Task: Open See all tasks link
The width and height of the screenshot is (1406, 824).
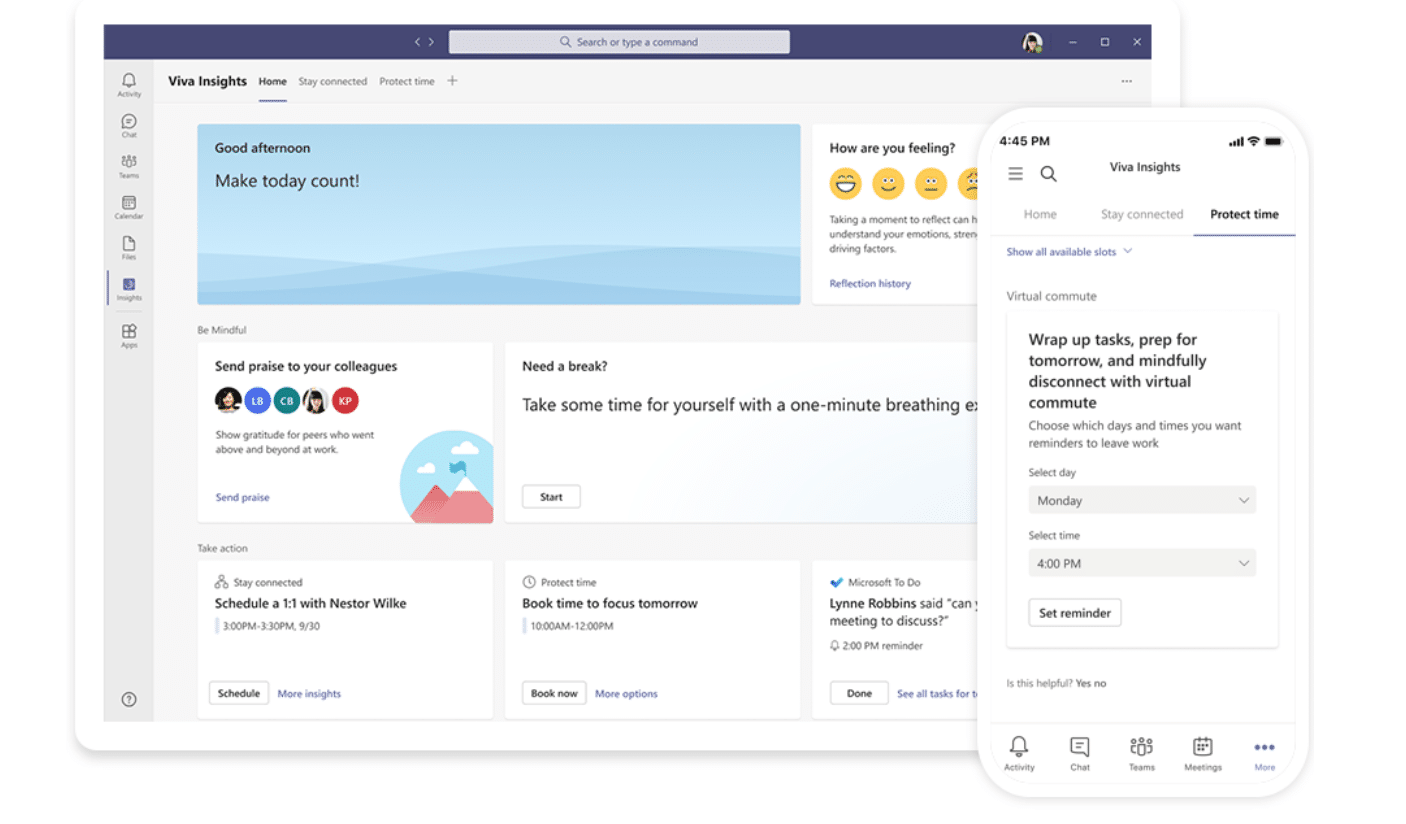Action: [937, 694]
